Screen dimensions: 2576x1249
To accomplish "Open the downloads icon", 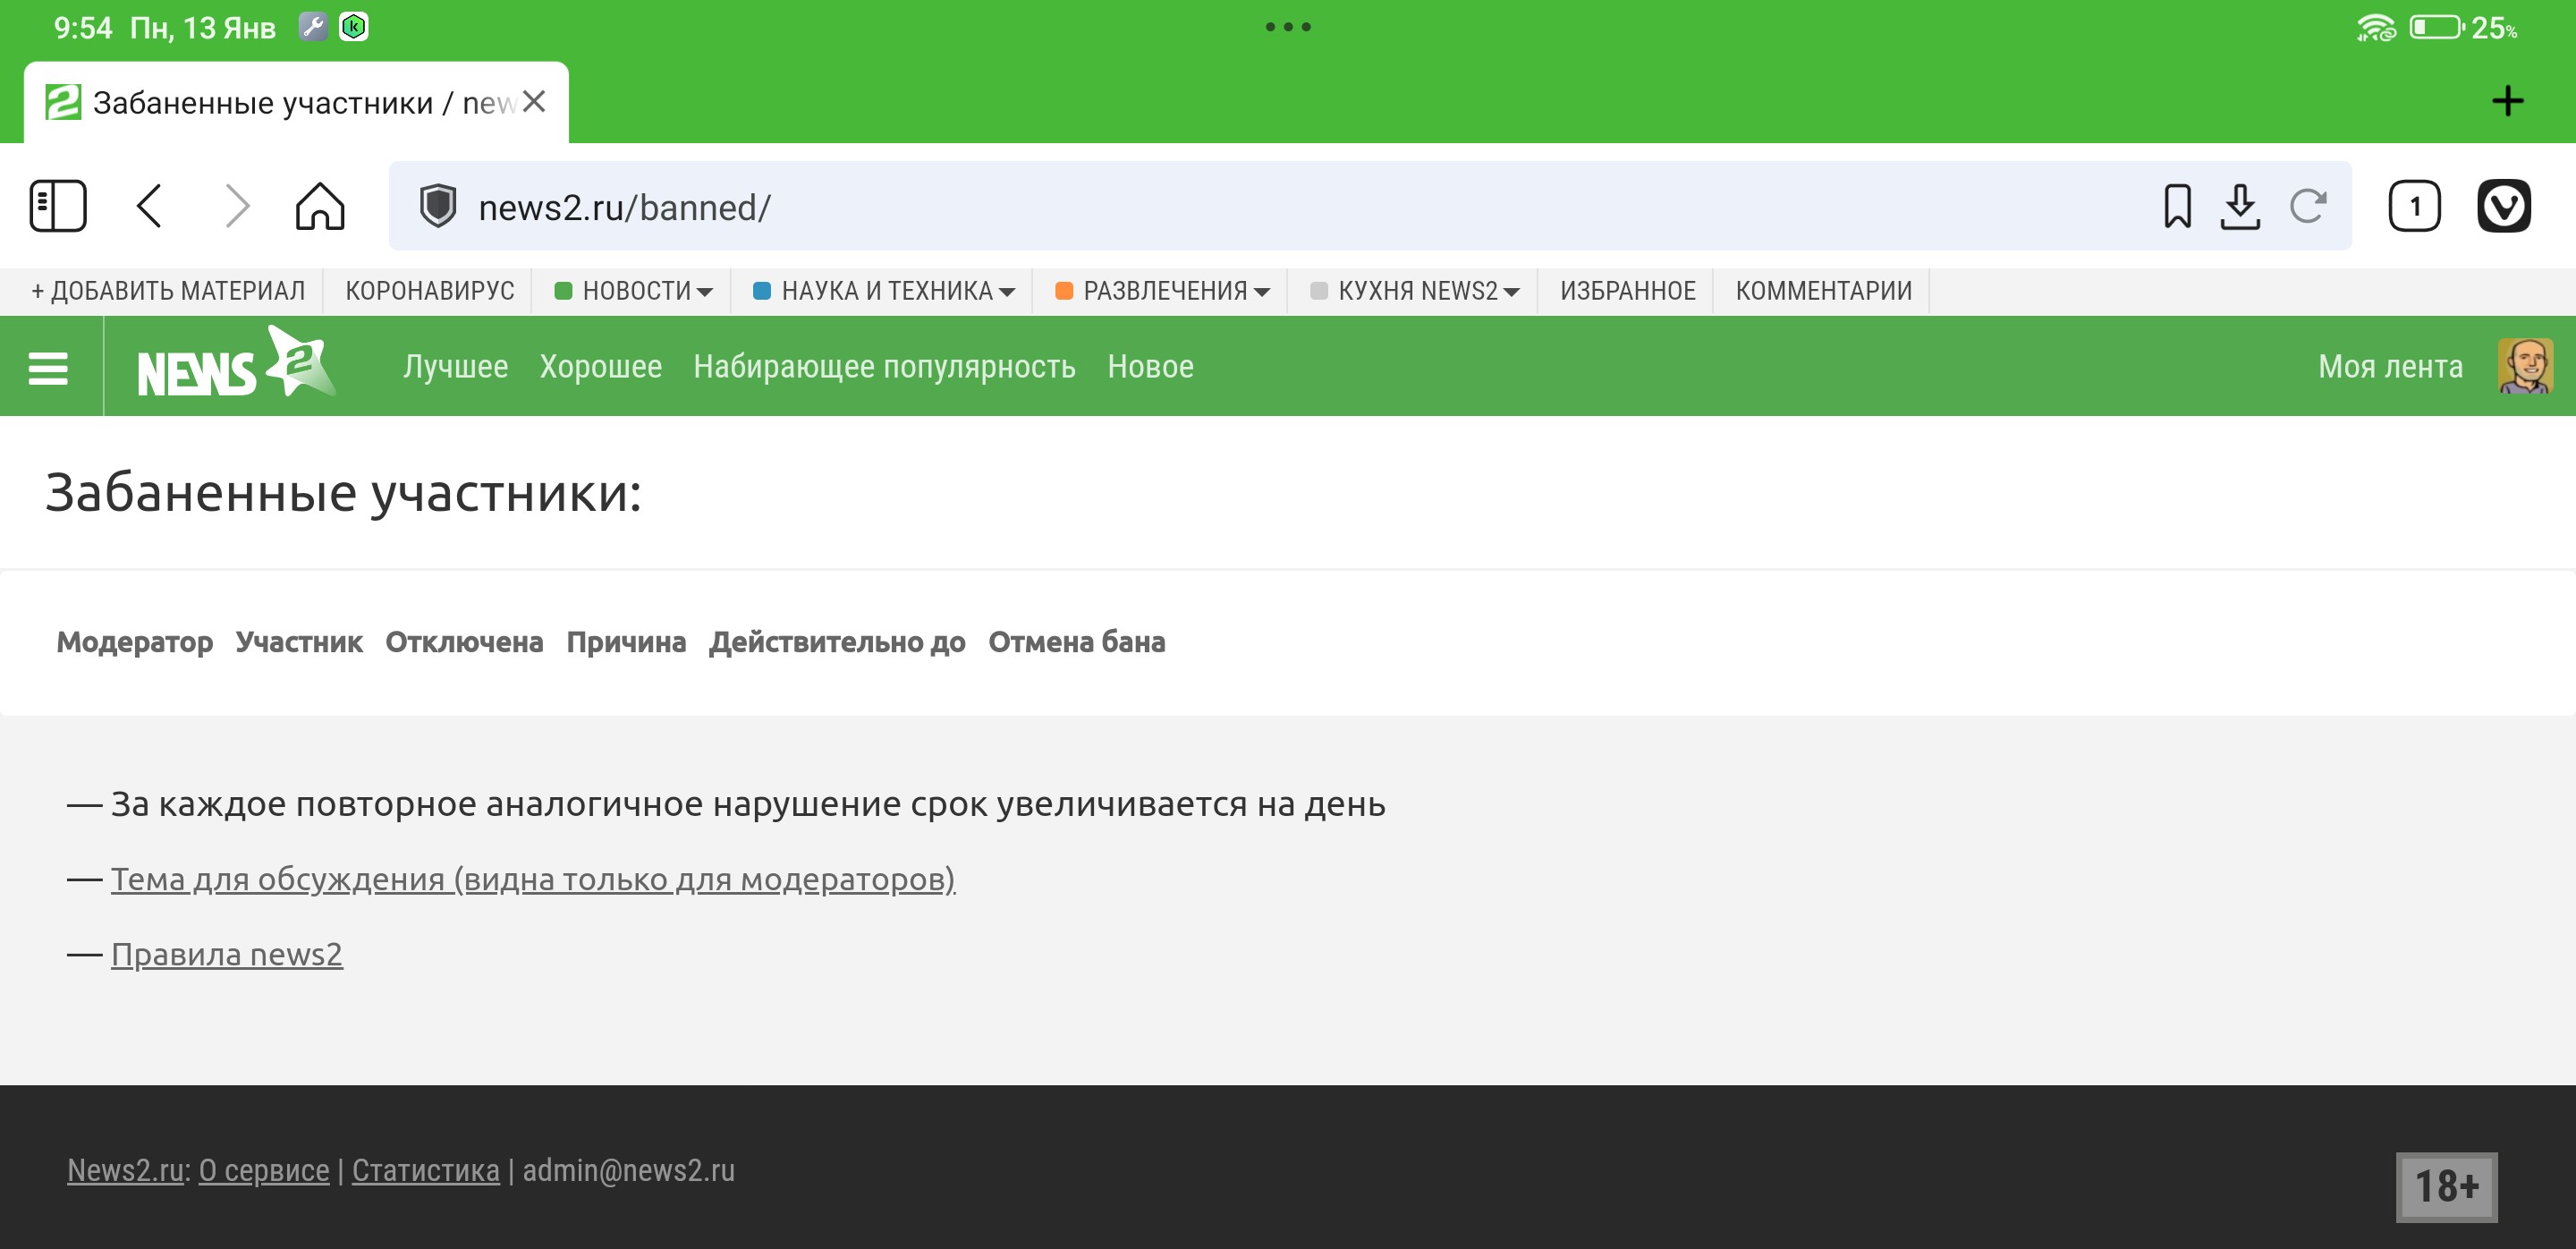I will 2240,207.
